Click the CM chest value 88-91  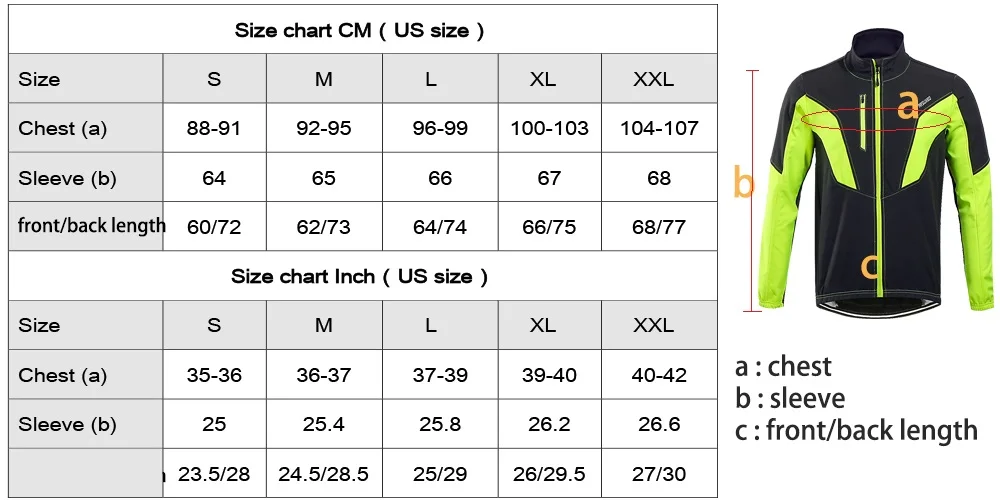point(214,128)
